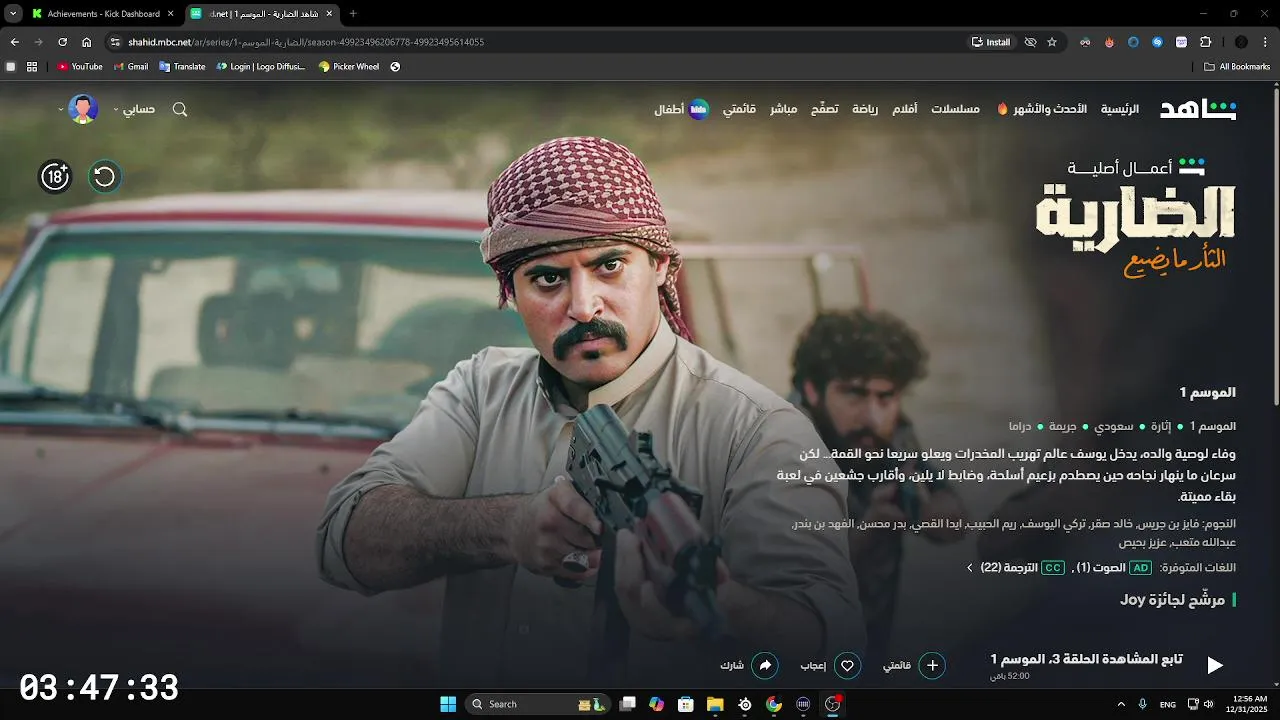Open File Explorer from taskbar
This screenshot has height=720, width=1280.
click(715, 704)
